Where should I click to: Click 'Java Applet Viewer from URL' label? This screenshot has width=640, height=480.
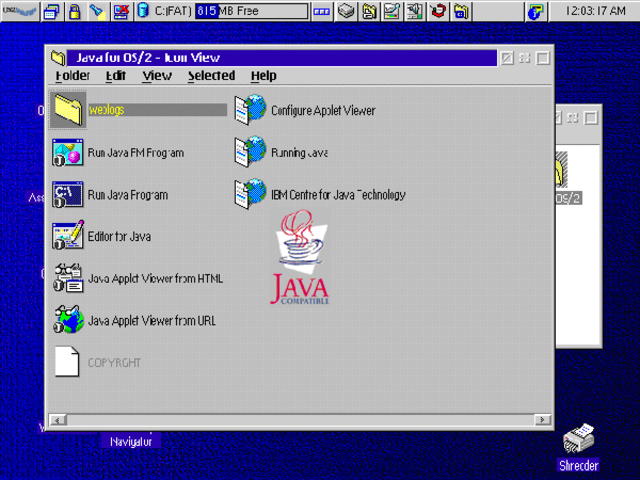coord(152,321)
